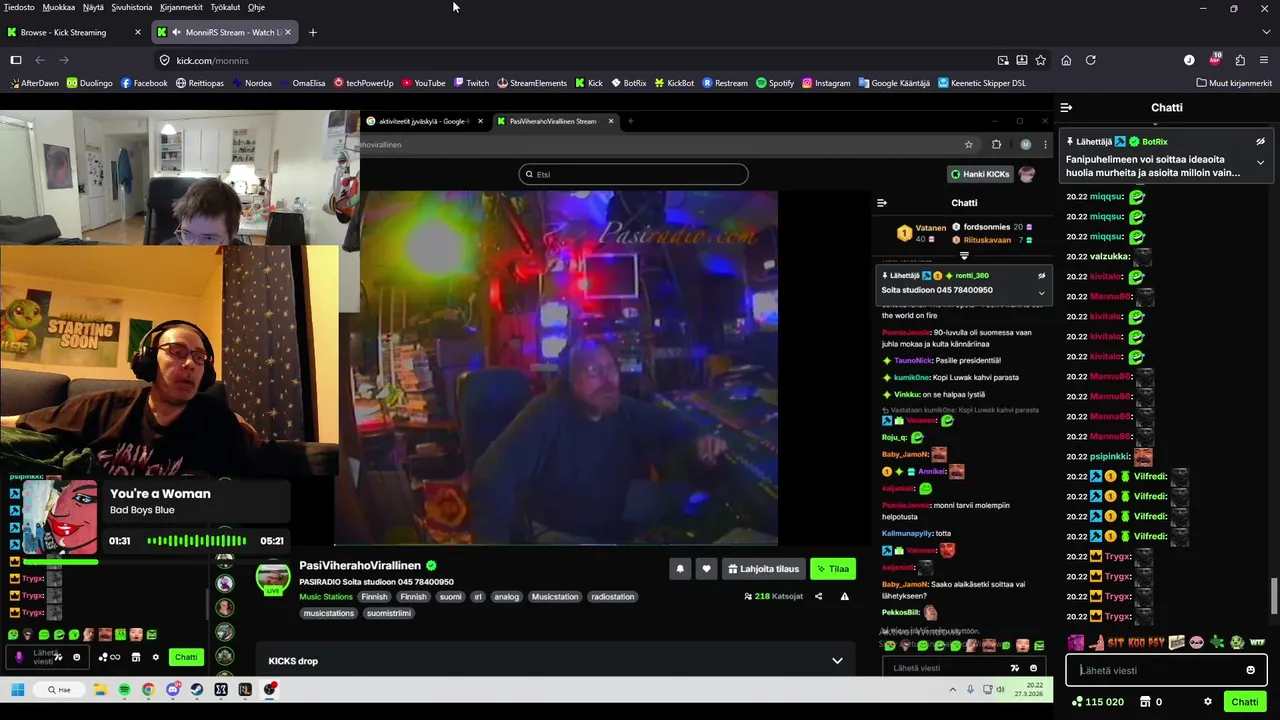Click the radiostation tag
The width and height of the screenshot is (1280, 720).
(x=612, y=597)
